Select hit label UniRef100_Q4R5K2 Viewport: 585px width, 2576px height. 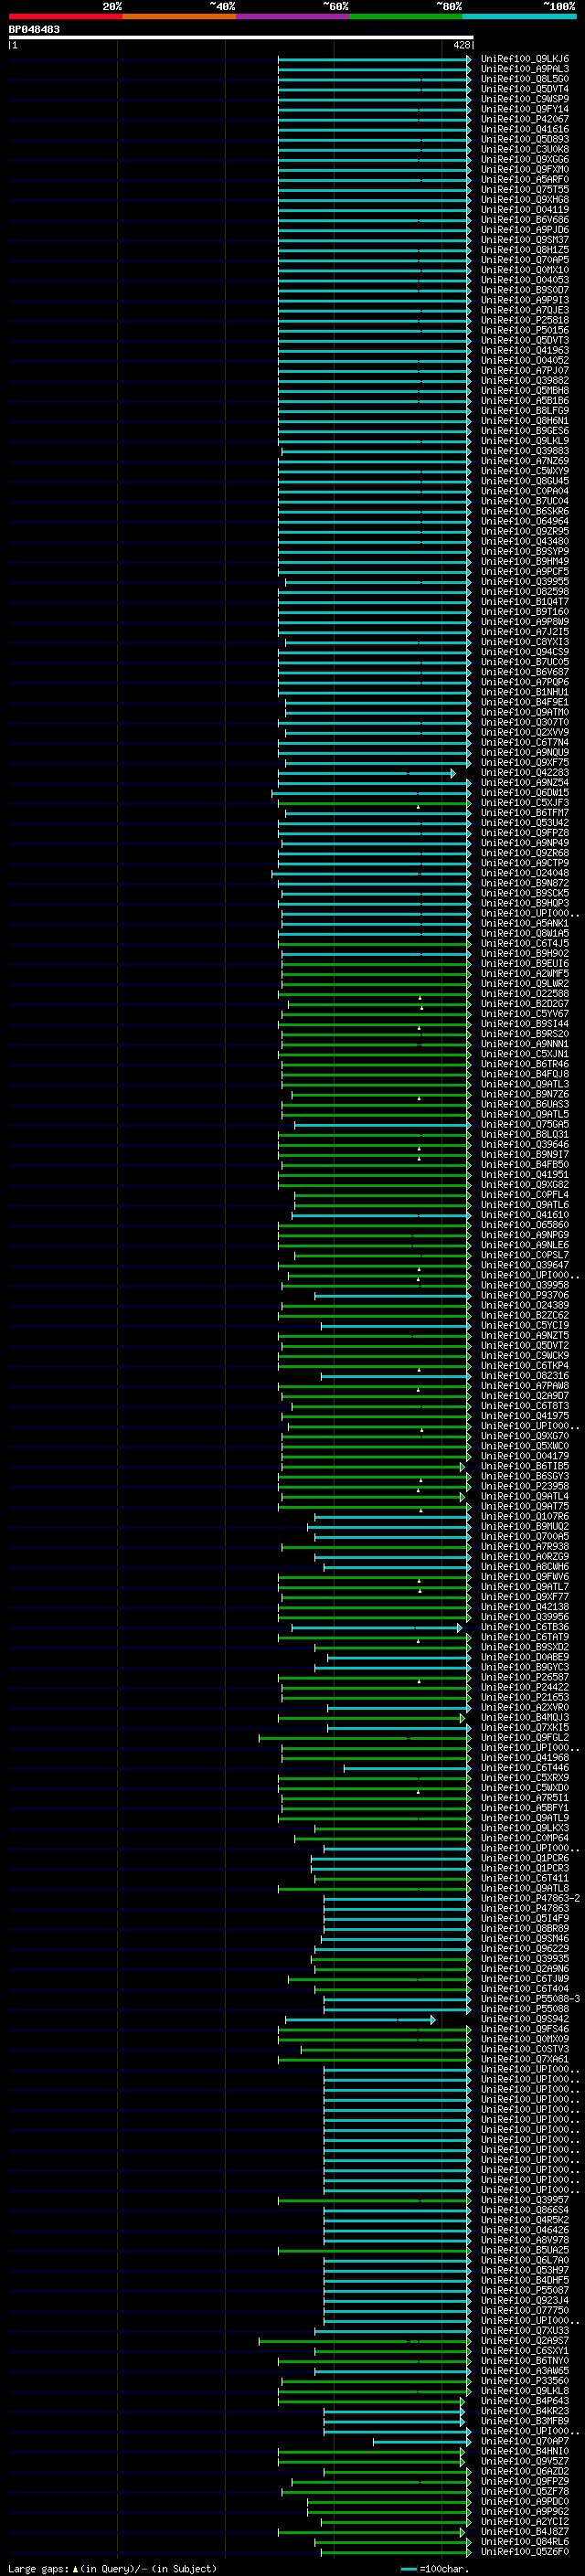click(525, 2219)
